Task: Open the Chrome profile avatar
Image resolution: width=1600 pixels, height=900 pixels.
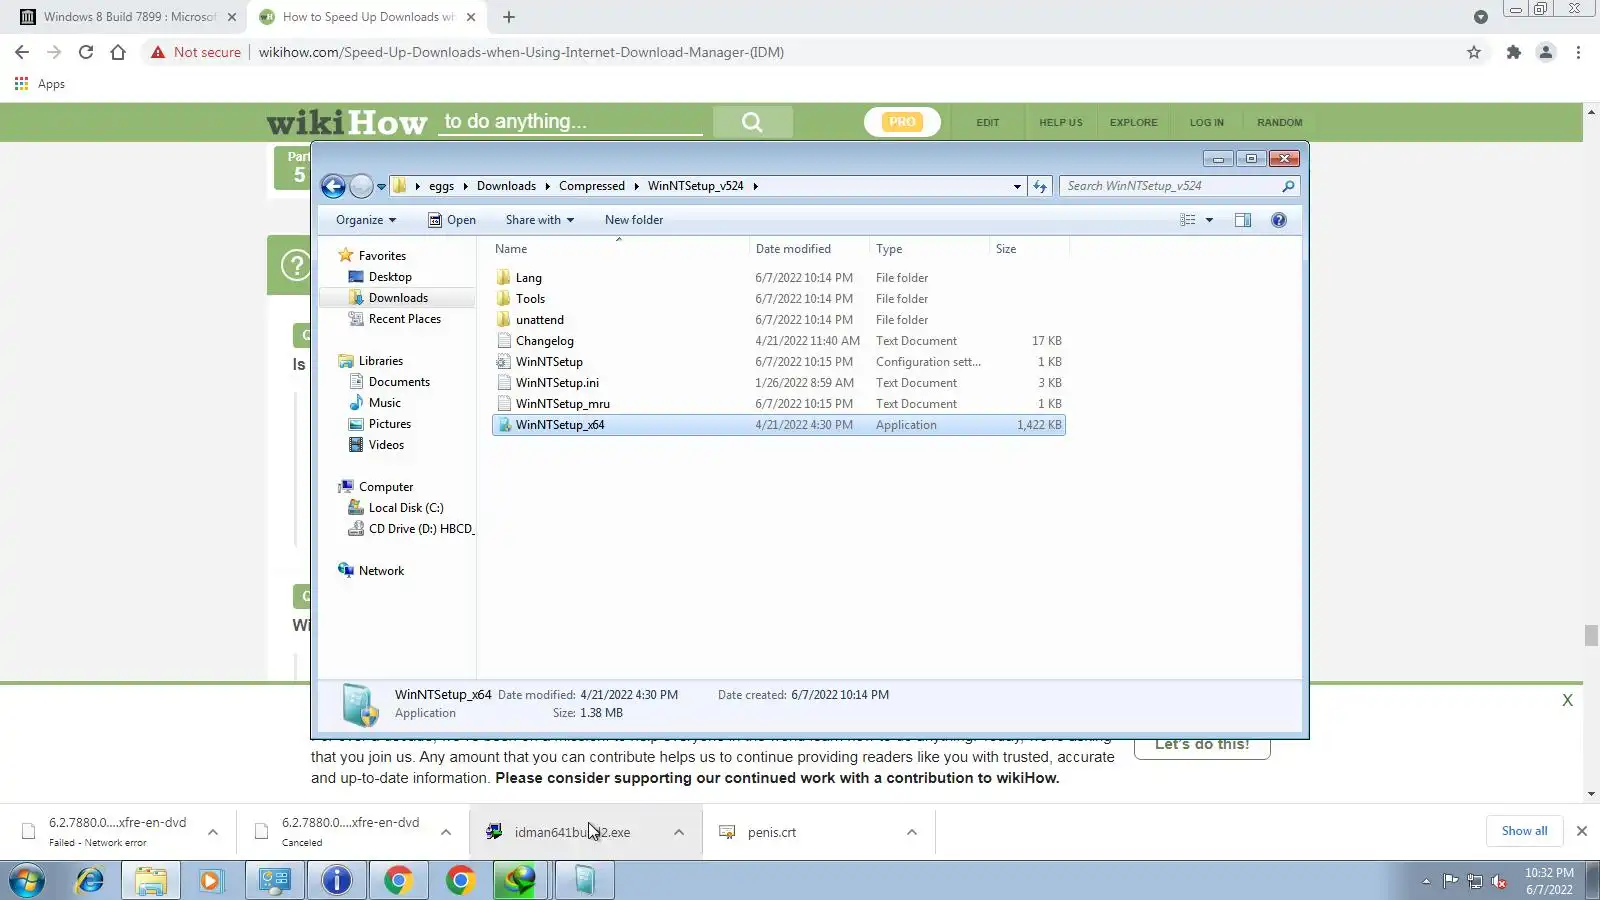Action: point(1546,52)
